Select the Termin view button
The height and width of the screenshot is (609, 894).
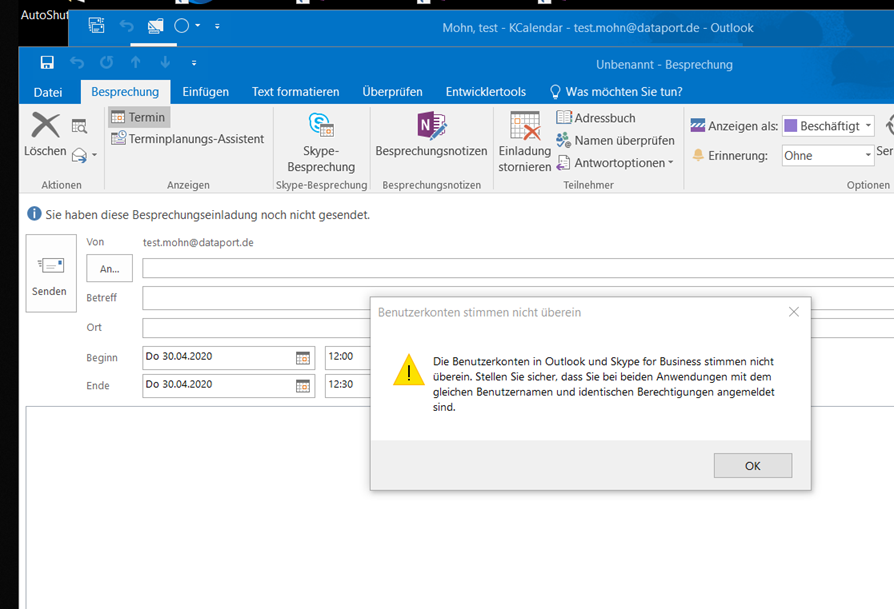coord(139,117)
